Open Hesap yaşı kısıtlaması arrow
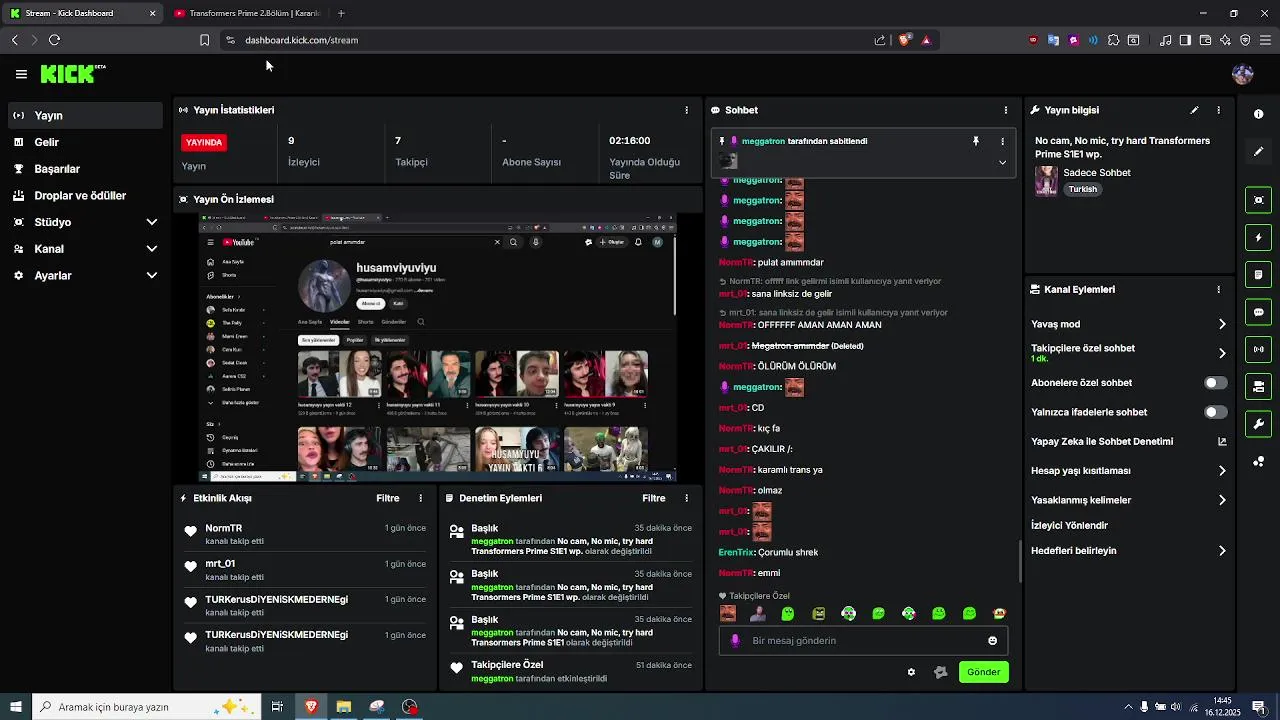 pyautogui.click(x=1222, y=471)
